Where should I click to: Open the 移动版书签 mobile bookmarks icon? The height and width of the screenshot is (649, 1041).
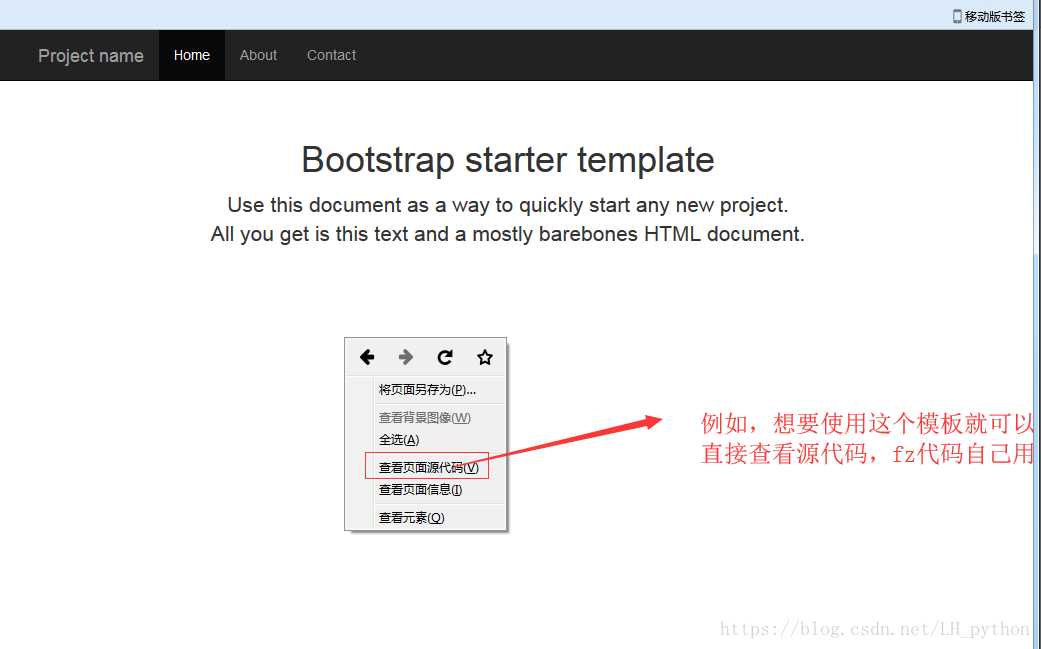point(957,17)
